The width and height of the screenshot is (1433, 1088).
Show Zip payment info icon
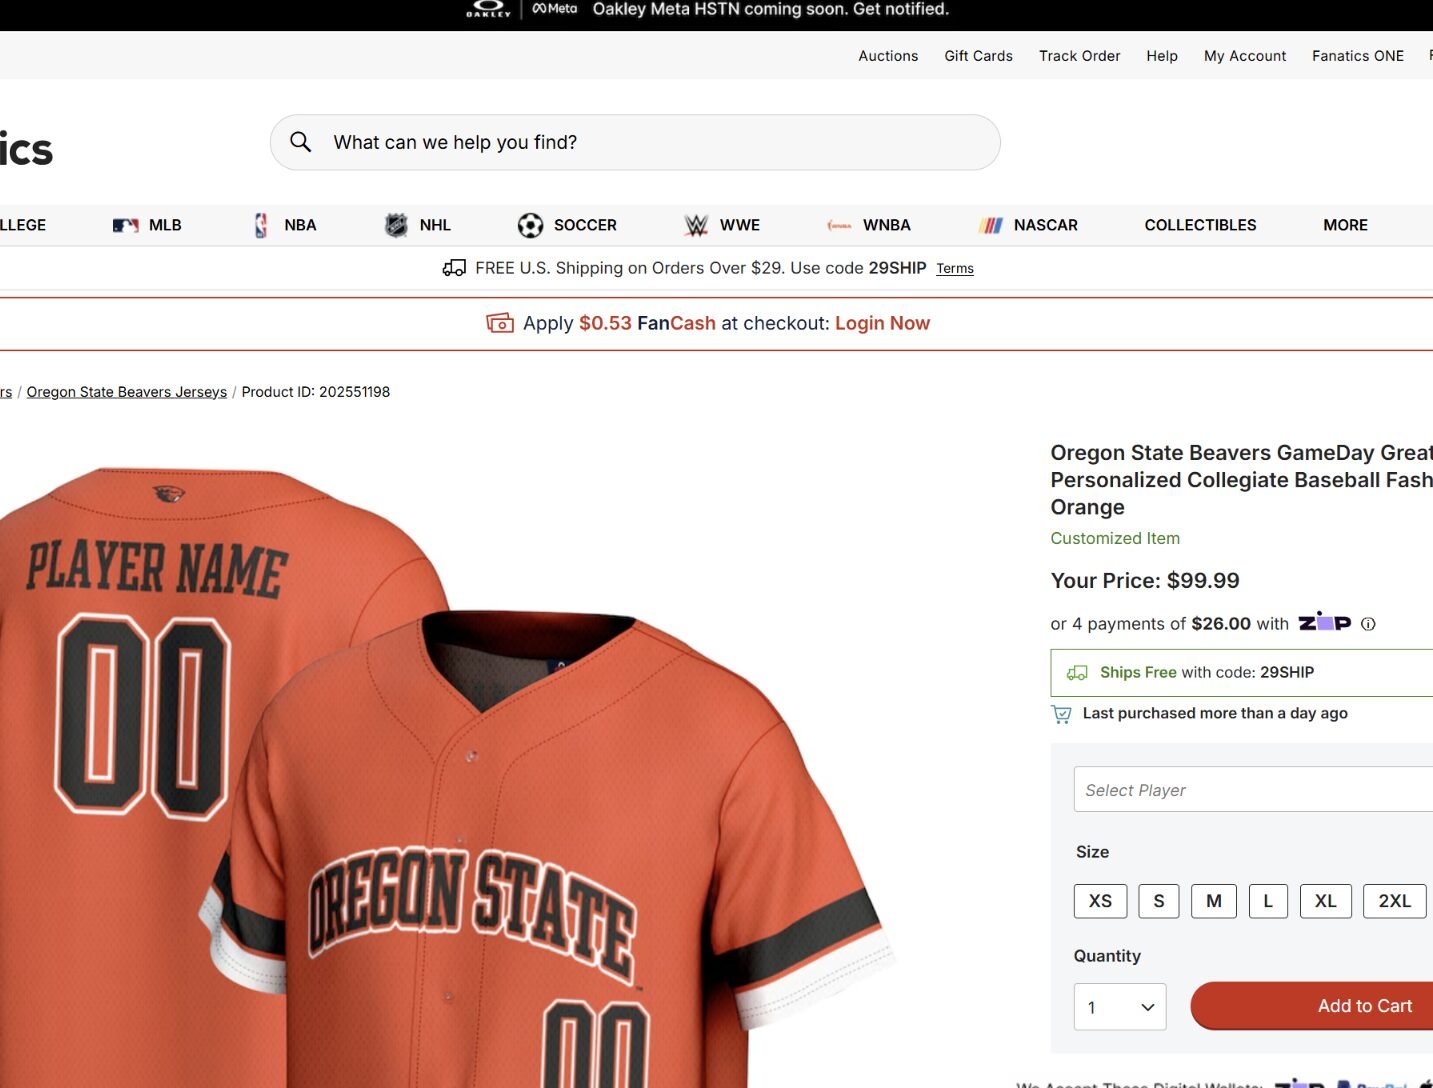(x=1368, y=624)
